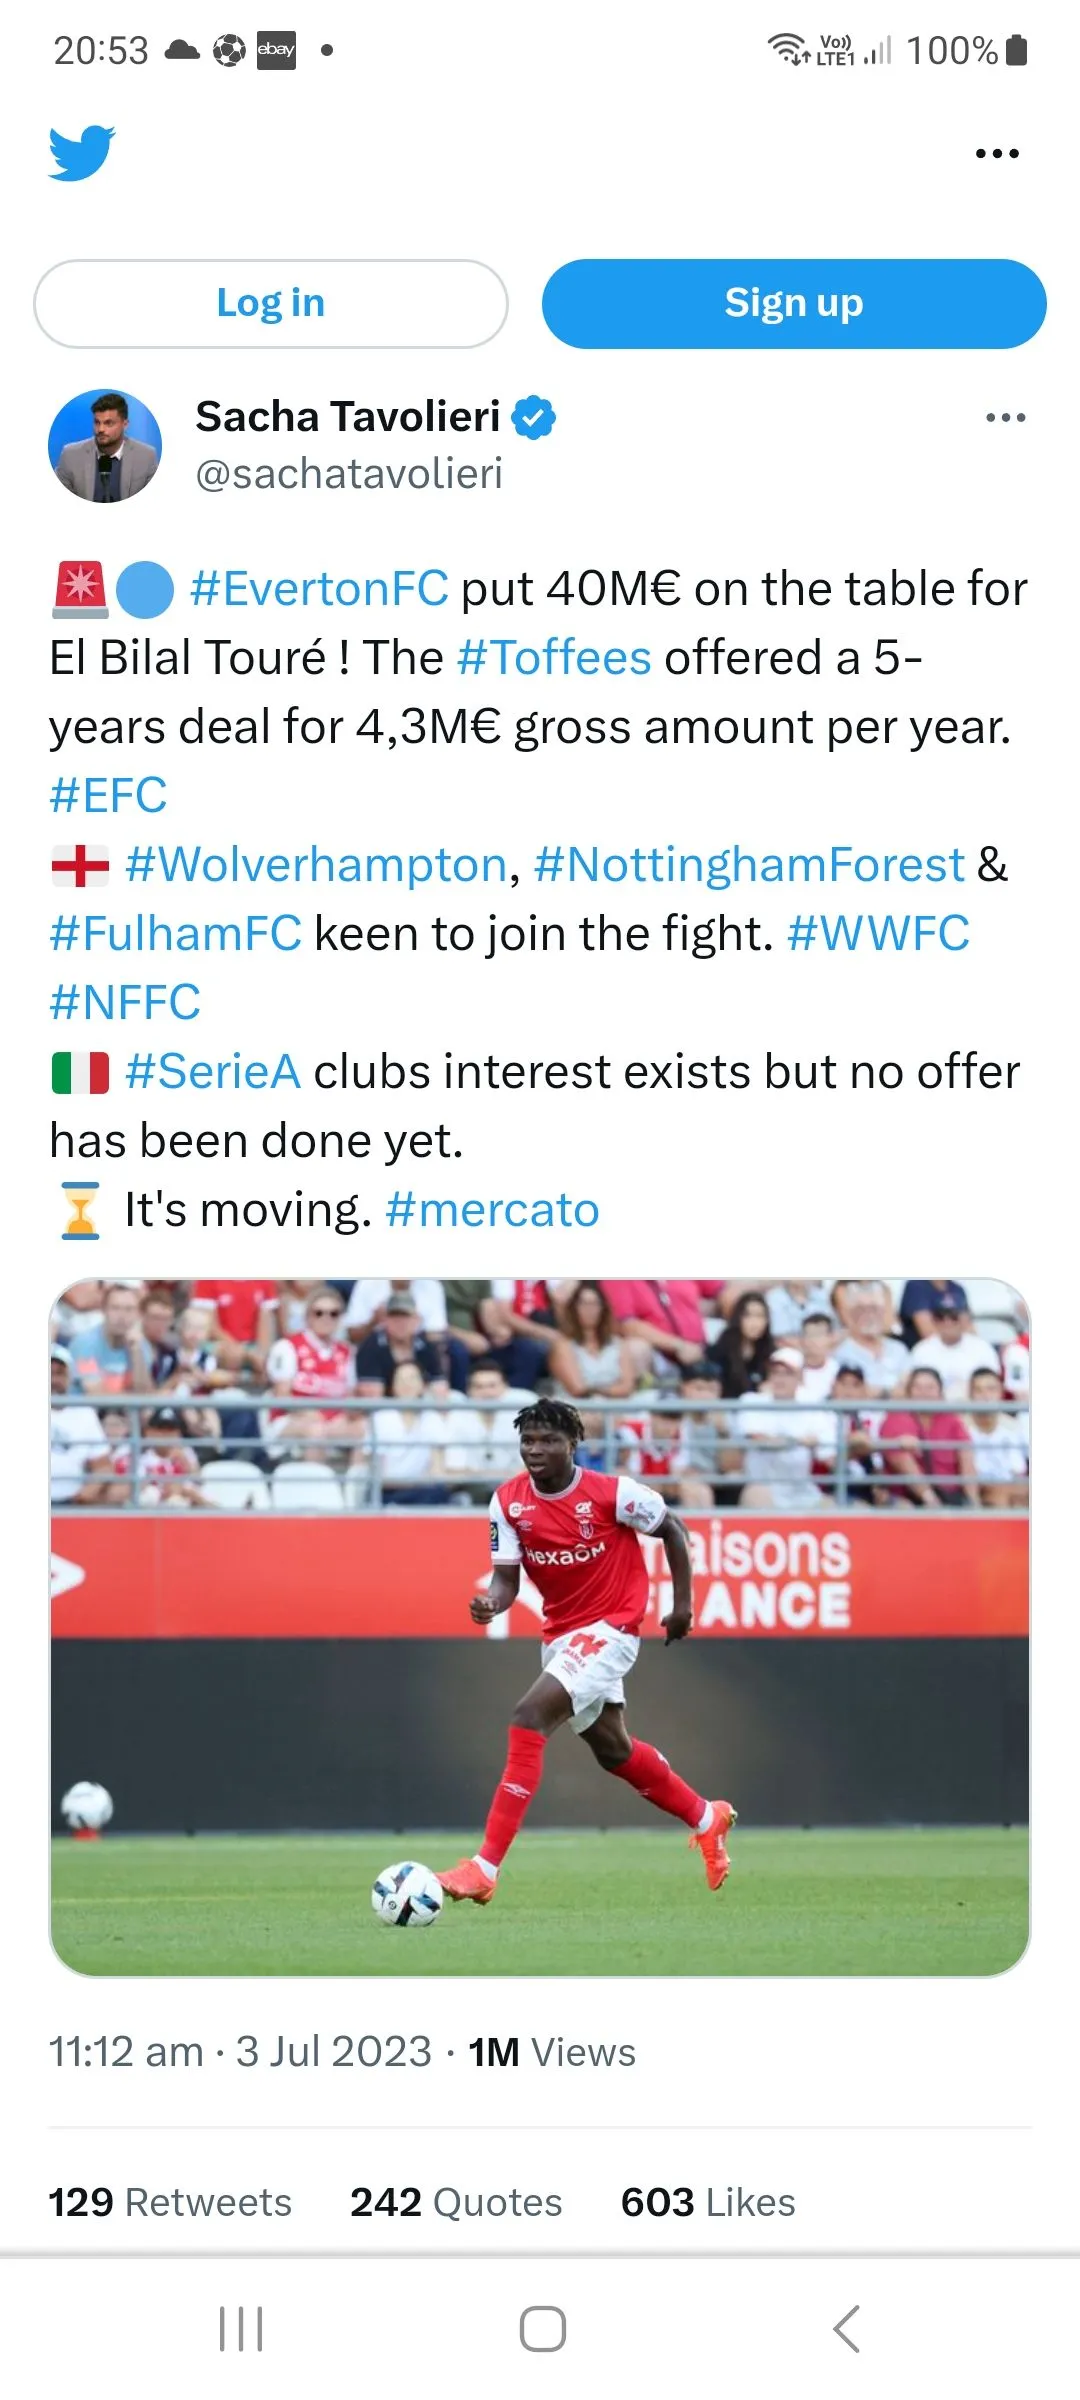
Task: Tap the Android back navigation arrow
Action: 846,2329
